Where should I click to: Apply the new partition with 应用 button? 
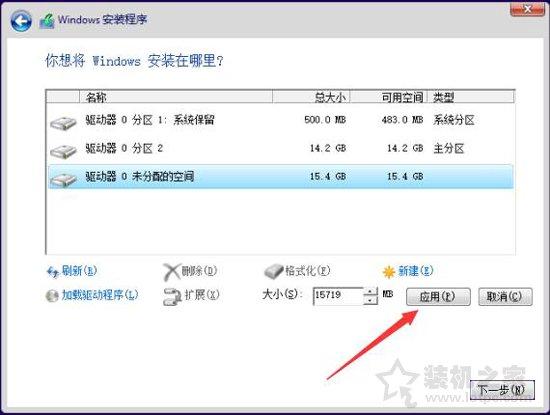tap(438, 297)
